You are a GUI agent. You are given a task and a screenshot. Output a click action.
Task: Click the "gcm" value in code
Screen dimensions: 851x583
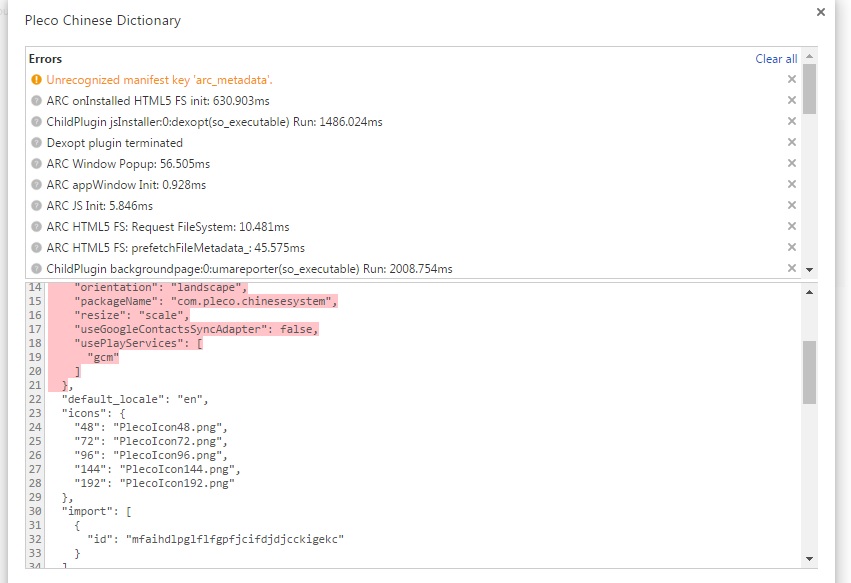(103, 357)
